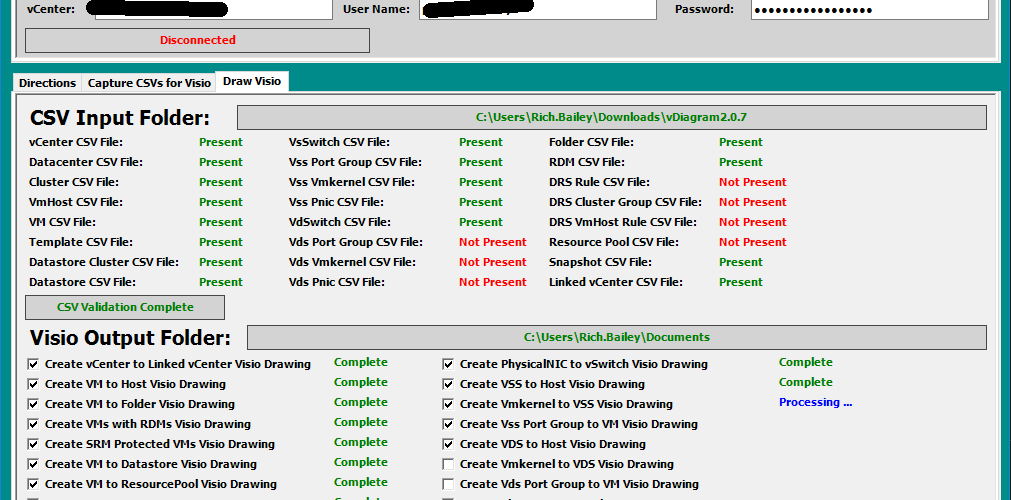Click the CSV Input Folder path button

[611, 117]
